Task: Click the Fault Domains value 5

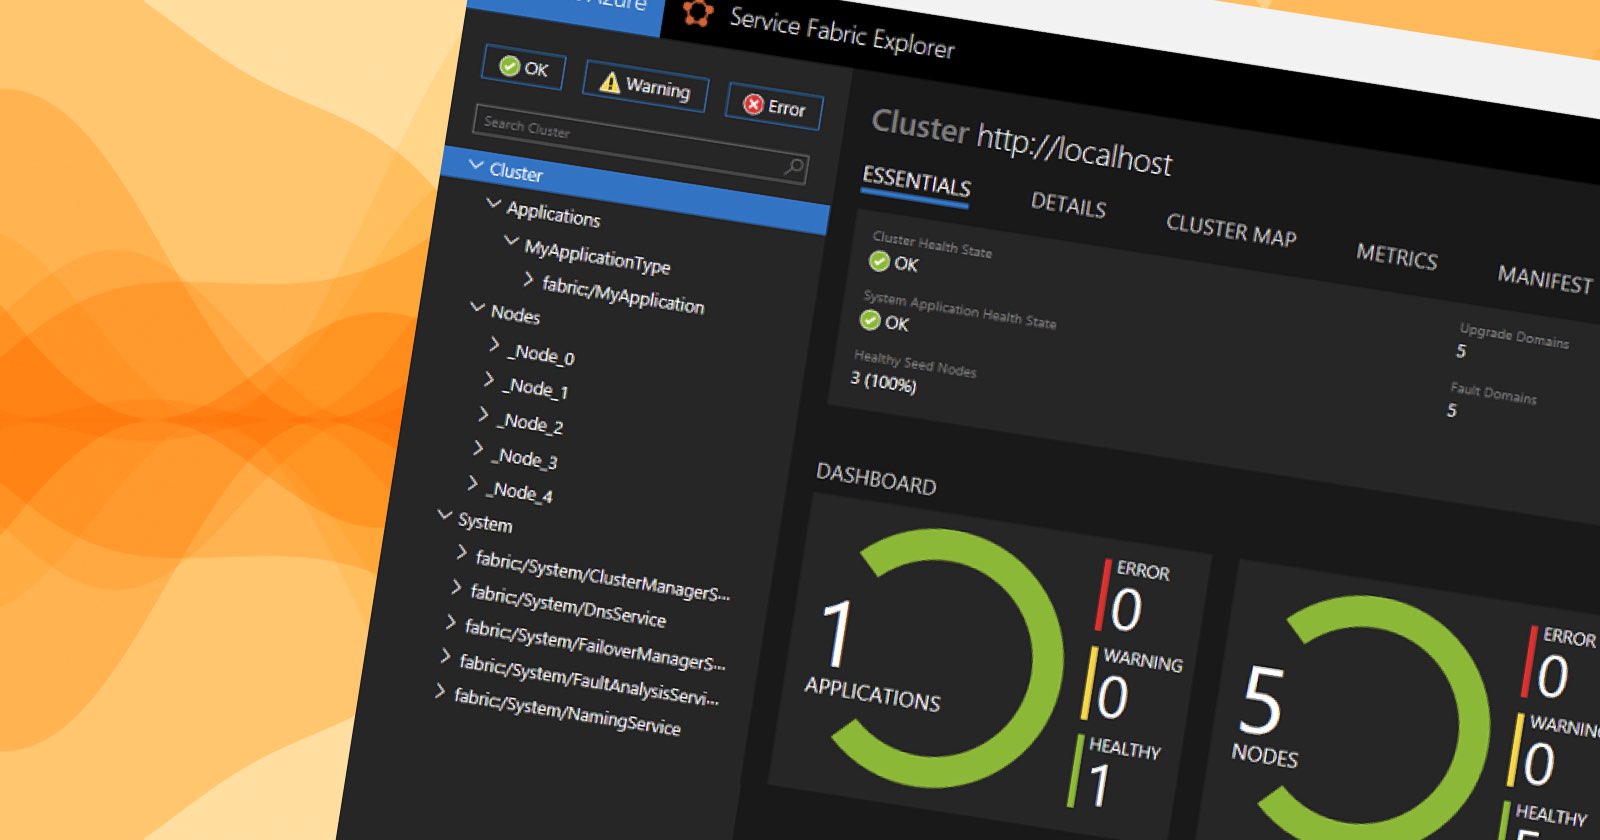Action: click(x=1452, y=410)
